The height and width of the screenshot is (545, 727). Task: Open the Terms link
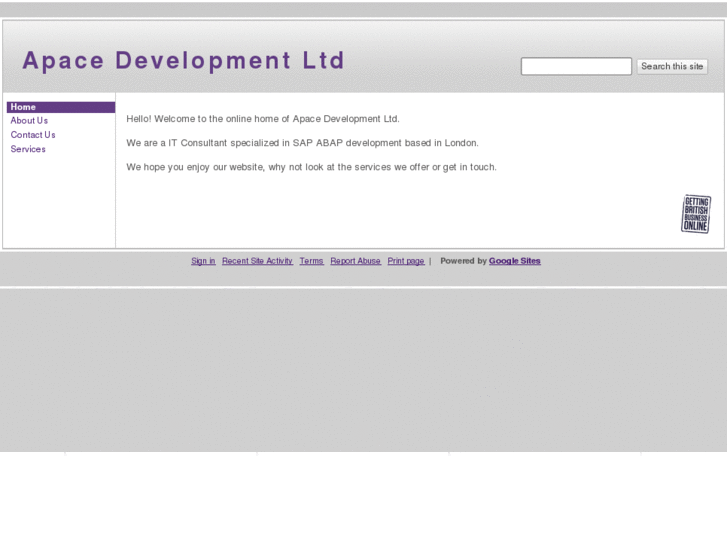311,261
